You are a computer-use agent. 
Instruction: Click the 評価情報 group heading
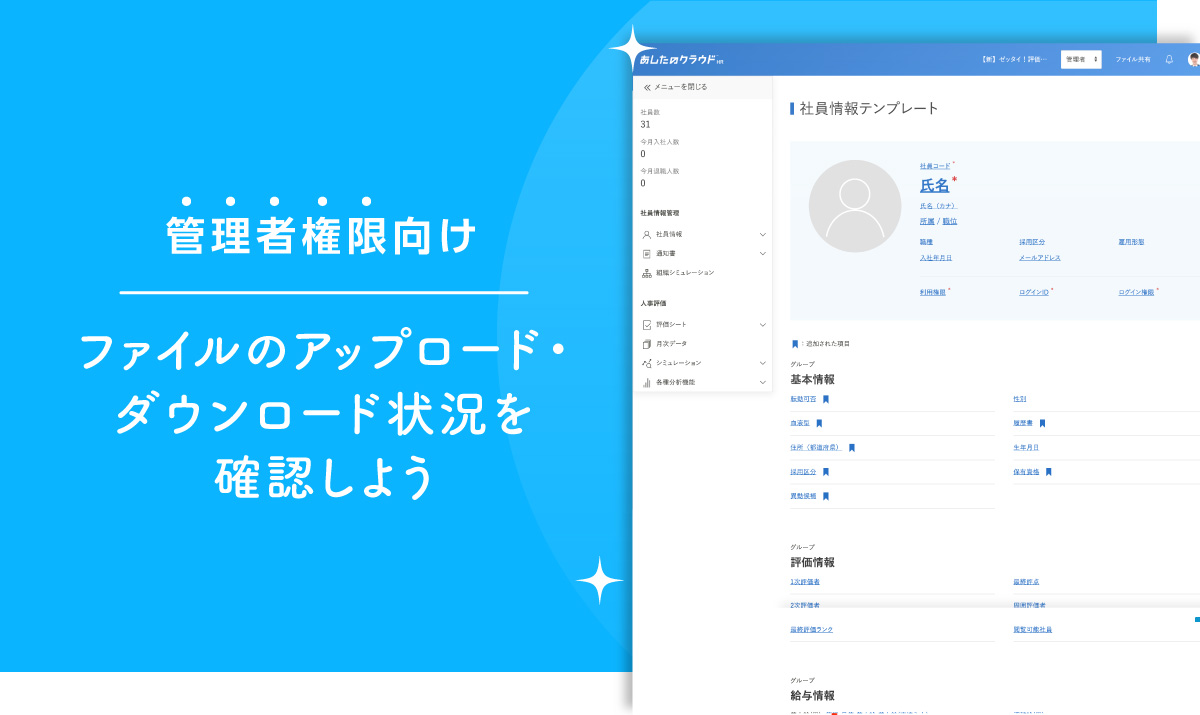812,563
